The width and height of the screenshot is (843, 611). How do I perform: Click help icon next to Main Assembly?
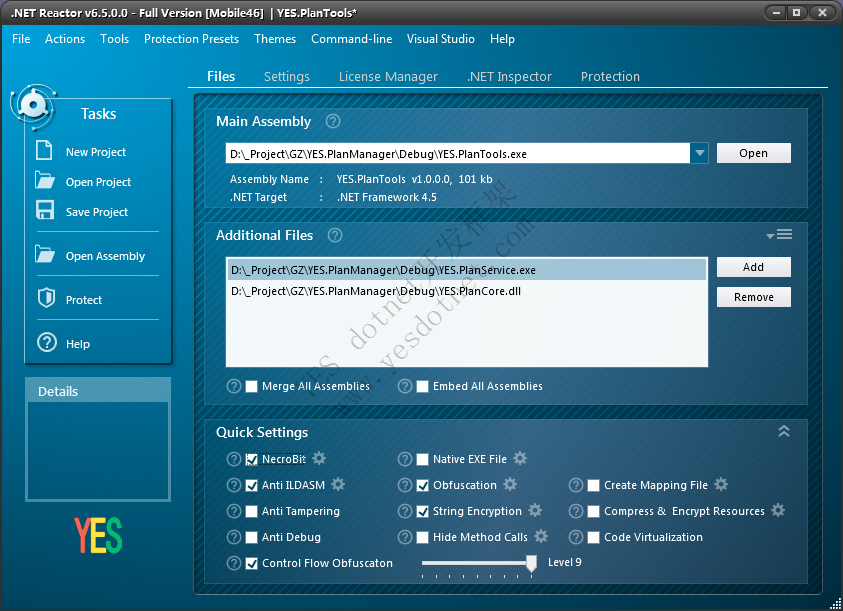pos(333,121)
